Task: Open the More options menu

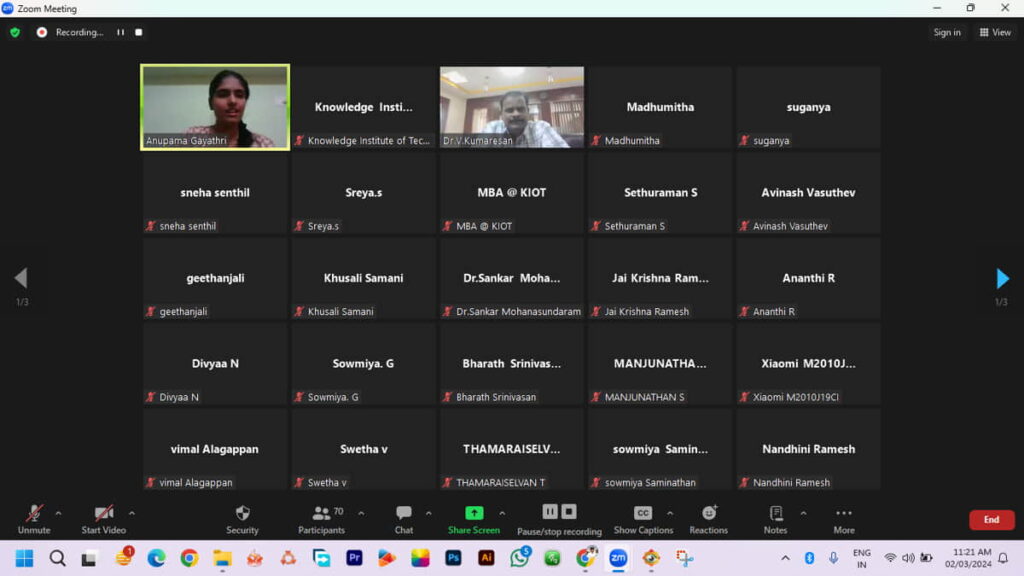Action: coord(844,519)
